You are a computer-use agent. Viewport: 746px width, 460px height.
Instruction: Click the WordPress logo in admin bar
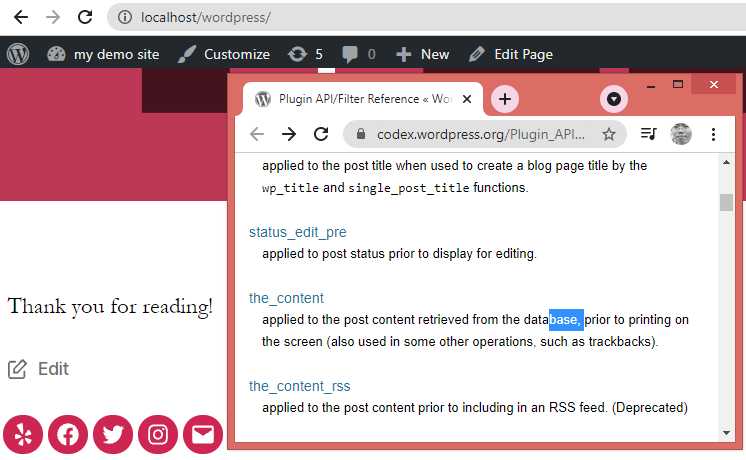click(x=18, y=54)
